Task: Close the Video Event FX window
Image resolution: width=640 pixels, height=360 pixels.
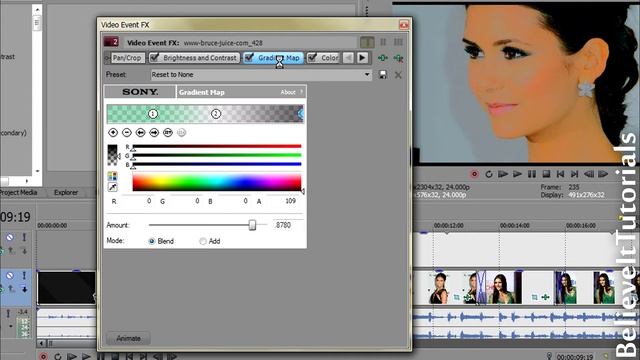Action: (404, 25)
